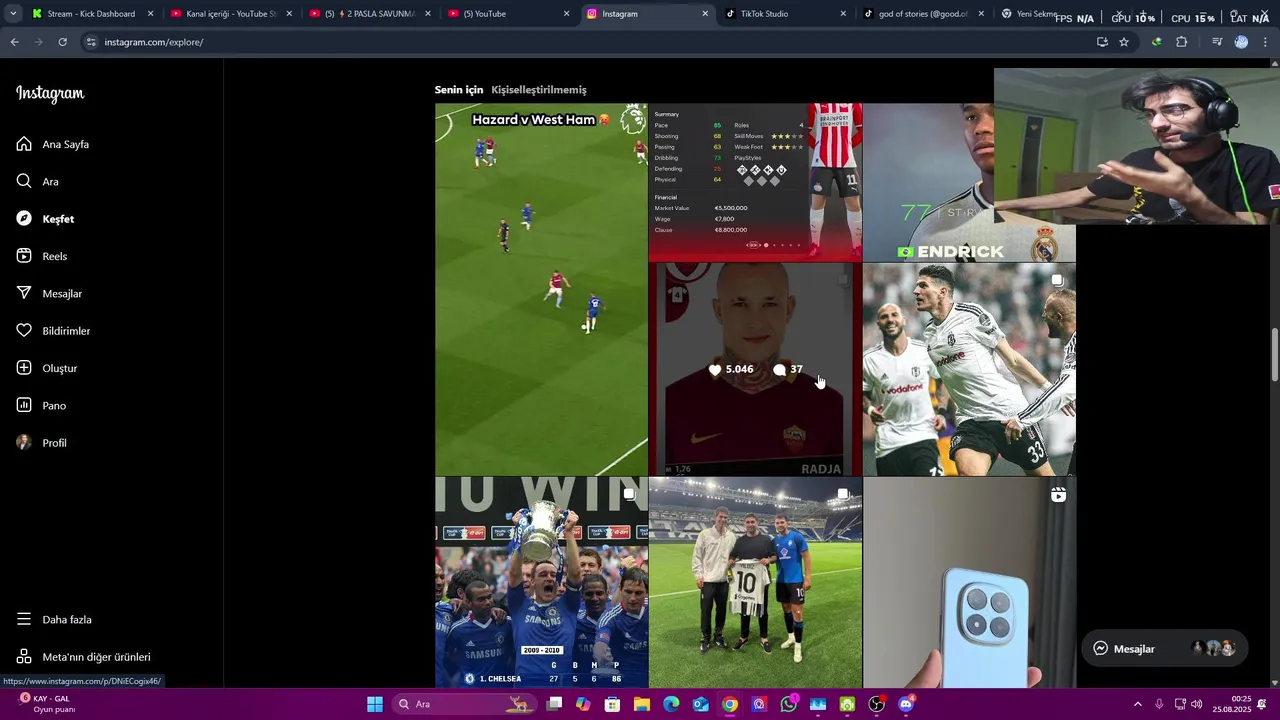
Task: Open WhatsApp from the taskbar
Action: click(789, 704)
